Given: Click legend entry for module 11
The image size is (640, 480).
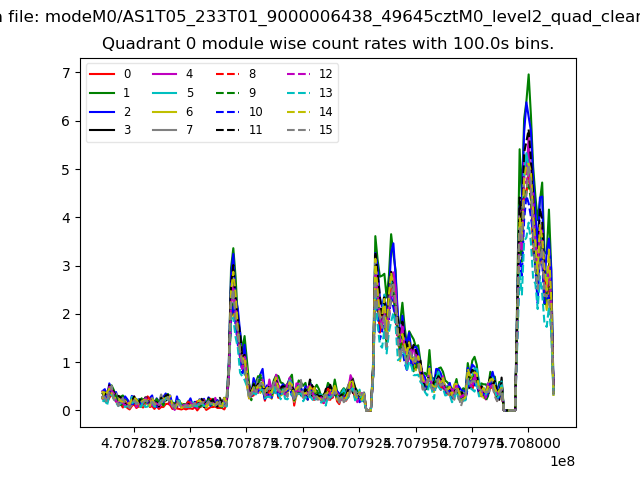Looking at the screenshot, I should coord(239,130).
